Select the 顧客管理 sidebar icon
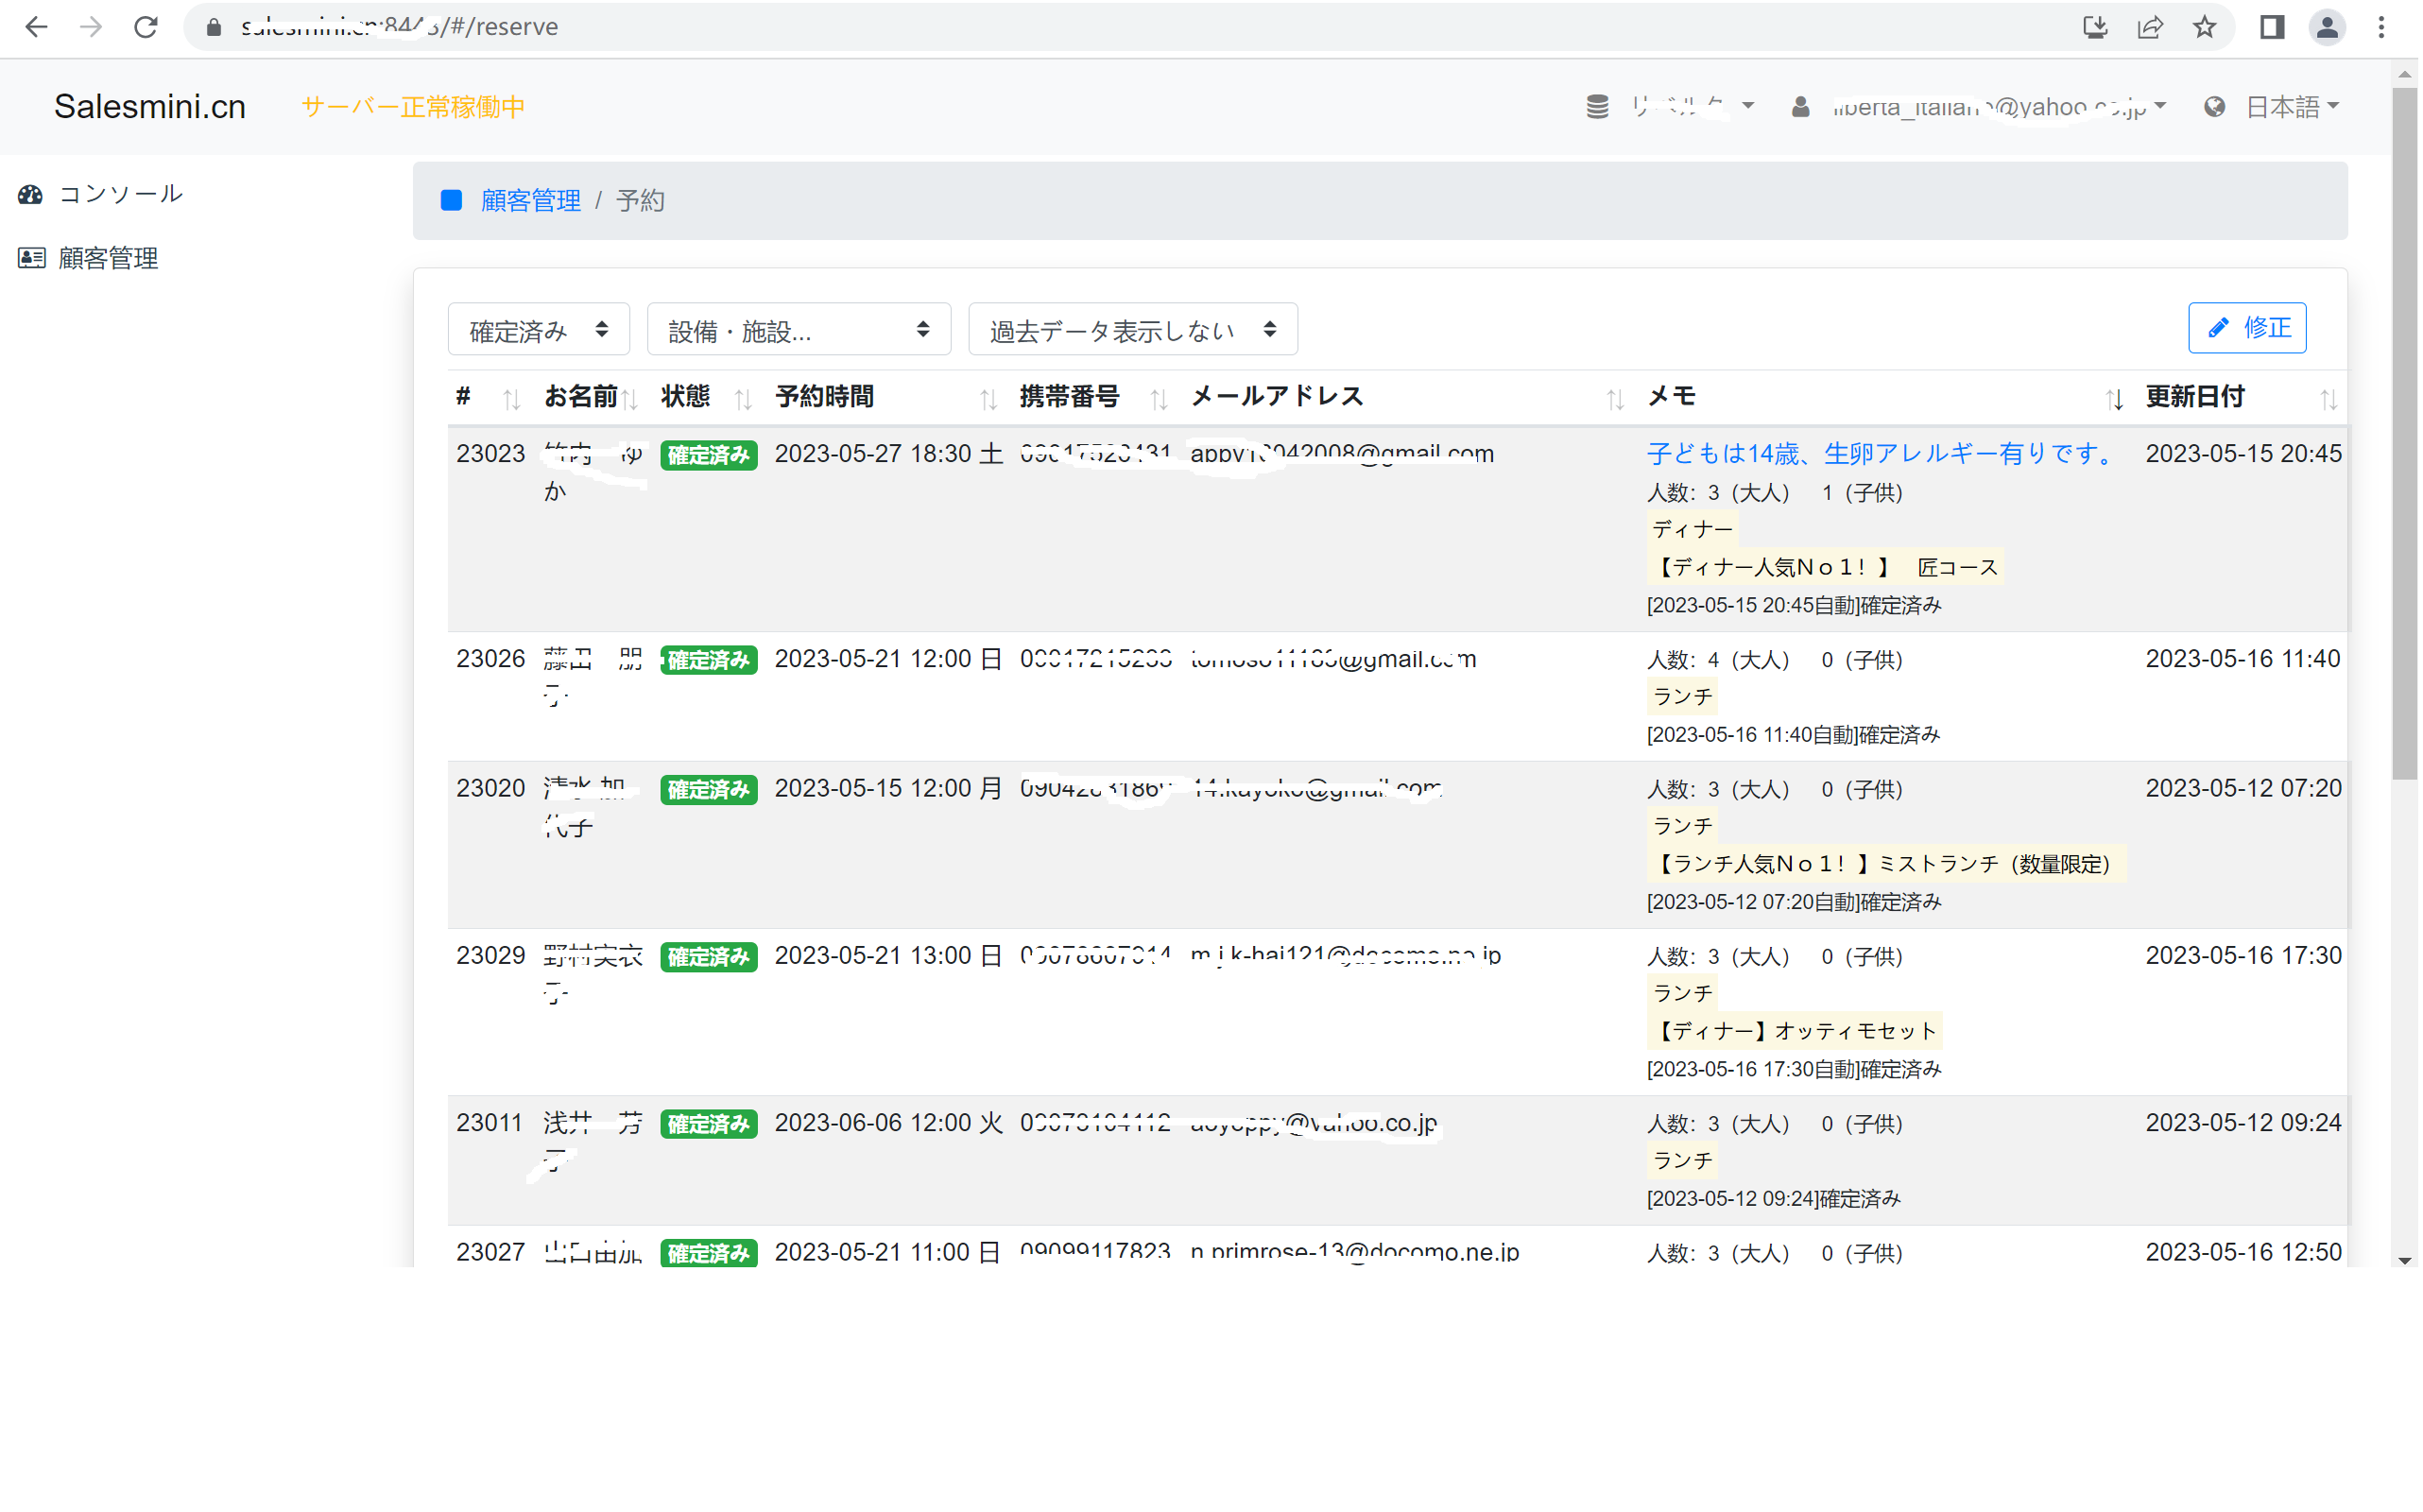Screen dimensions: 2423x1512 tap(31, 258)
